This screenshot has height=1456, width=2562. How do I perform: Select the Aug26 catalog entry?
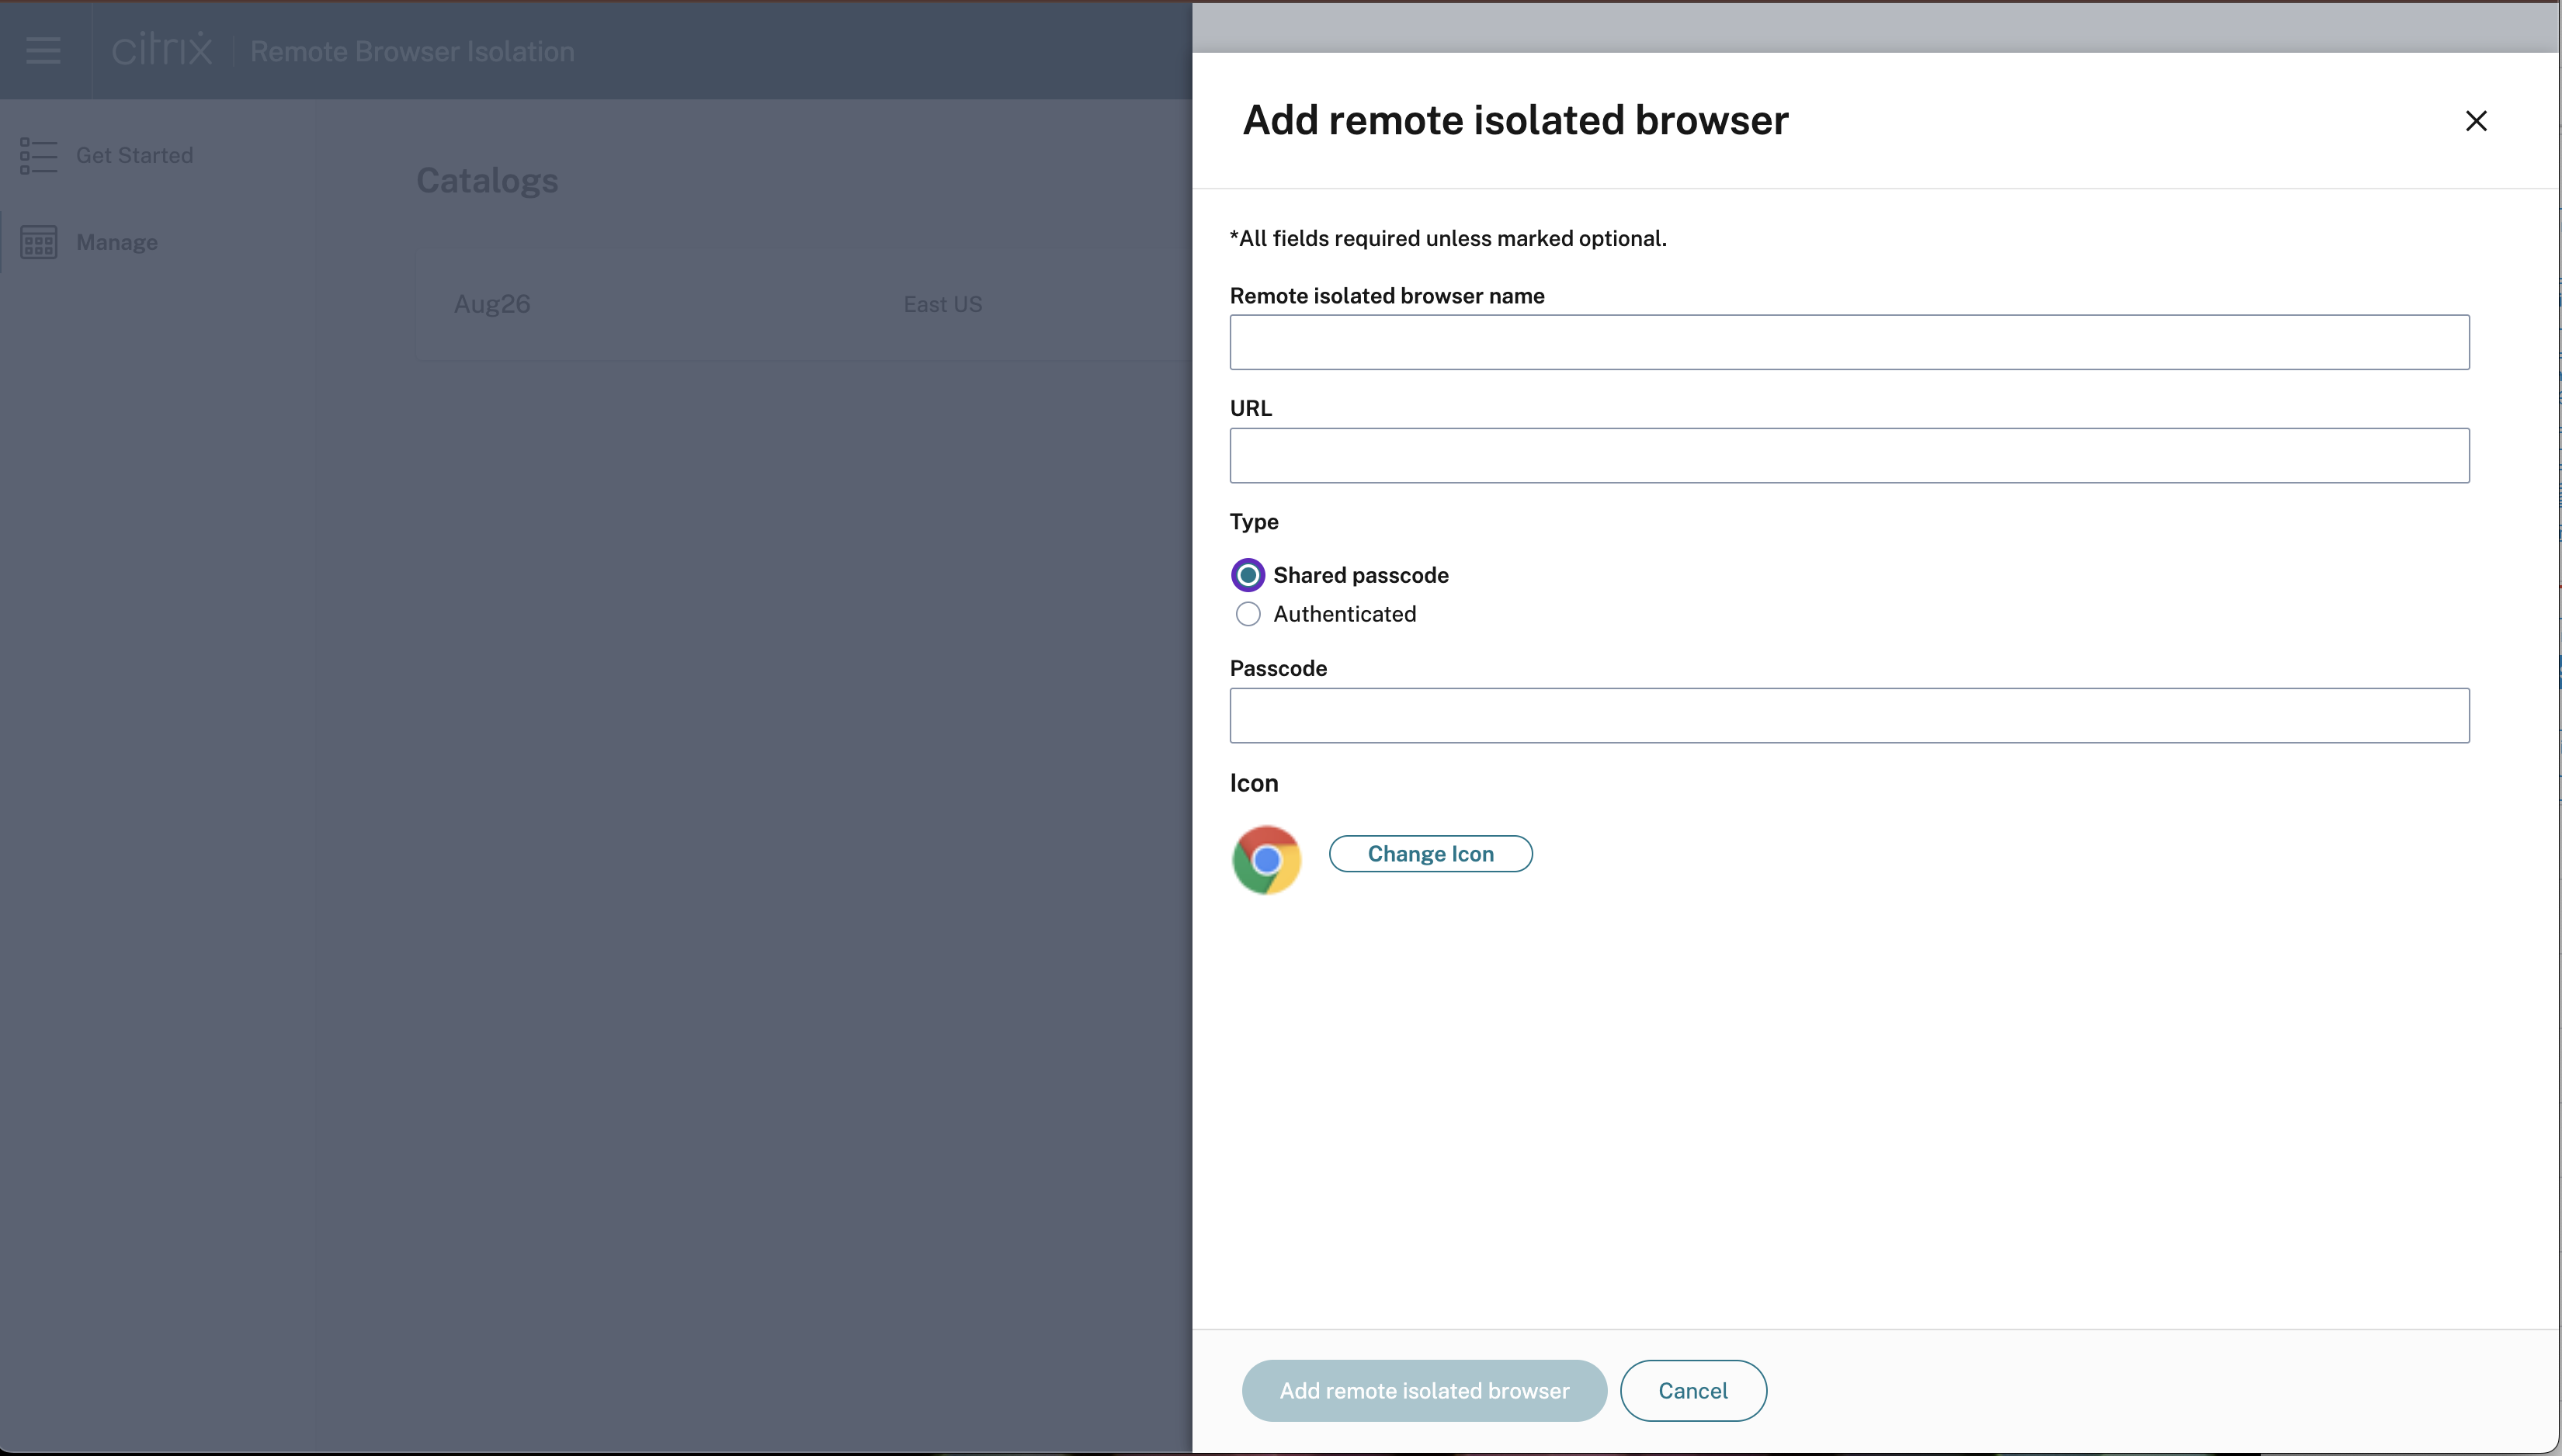(492, 304)
